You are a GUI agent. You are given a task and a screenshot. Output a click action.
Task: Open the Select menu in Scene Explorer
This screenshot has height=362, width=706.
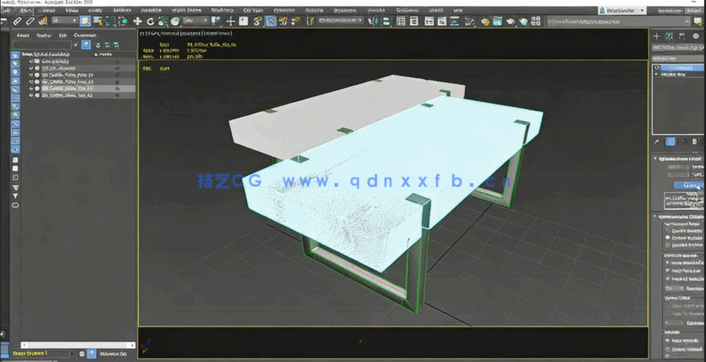[23, 35]
